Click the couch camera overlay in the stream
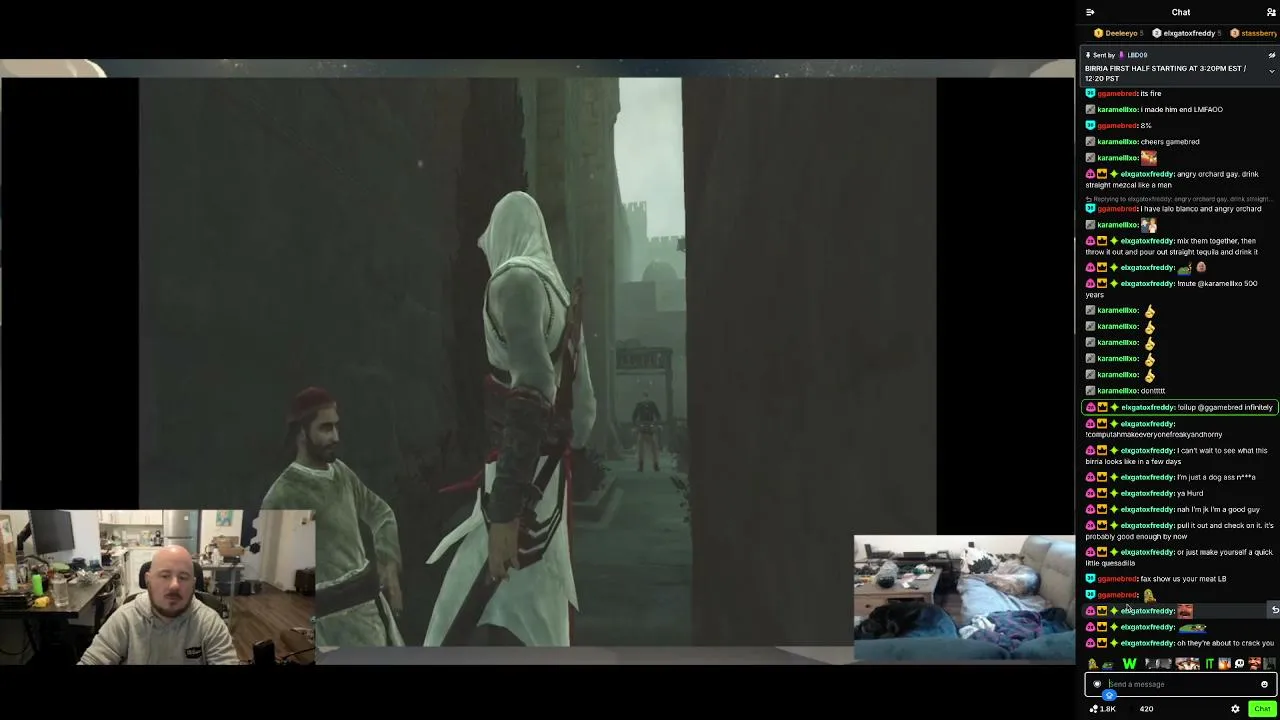 (x=964, y=599)
